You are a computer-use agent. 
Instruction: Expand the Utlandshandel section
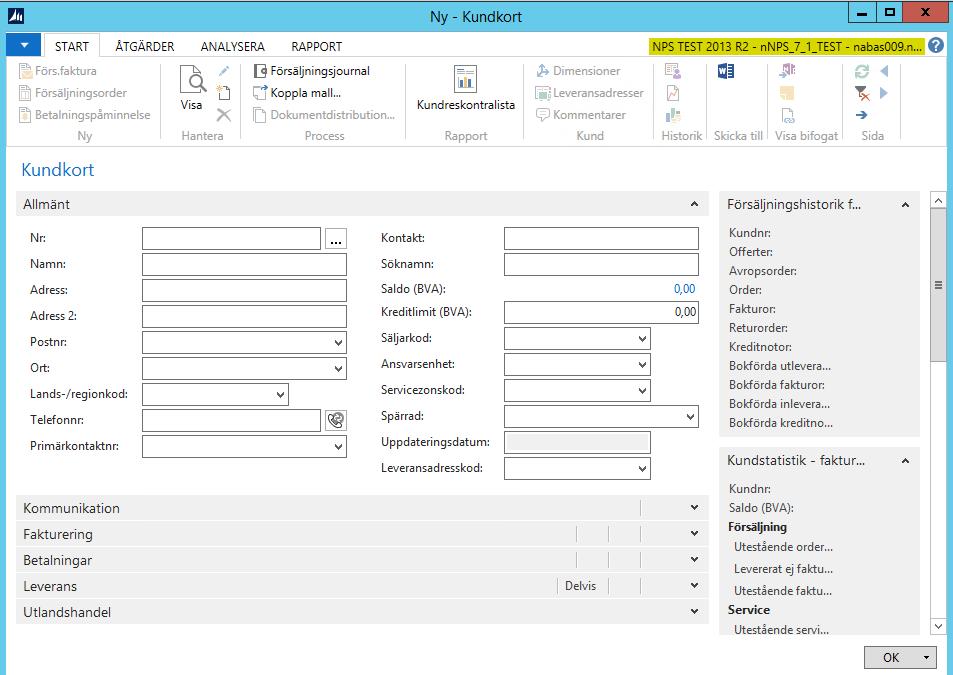pyautogui.click(x=694, y=612)
